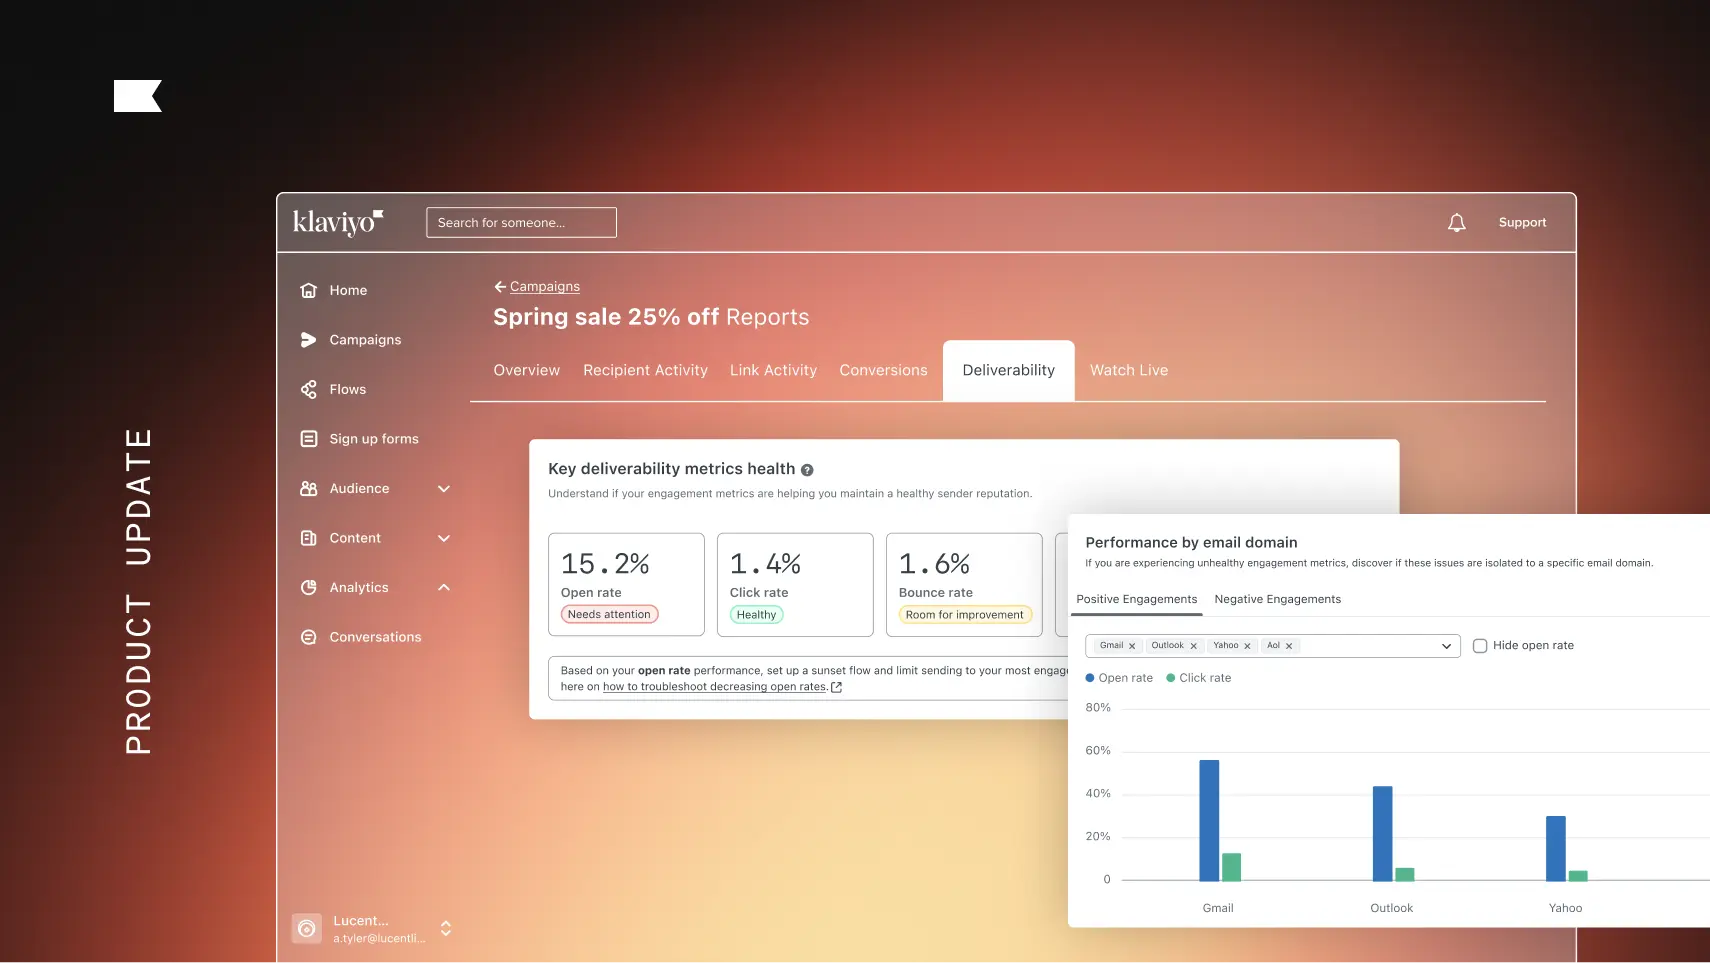Open the account switcher arrows
Viewport: 1710px width, 963px height.
point(446,929)
